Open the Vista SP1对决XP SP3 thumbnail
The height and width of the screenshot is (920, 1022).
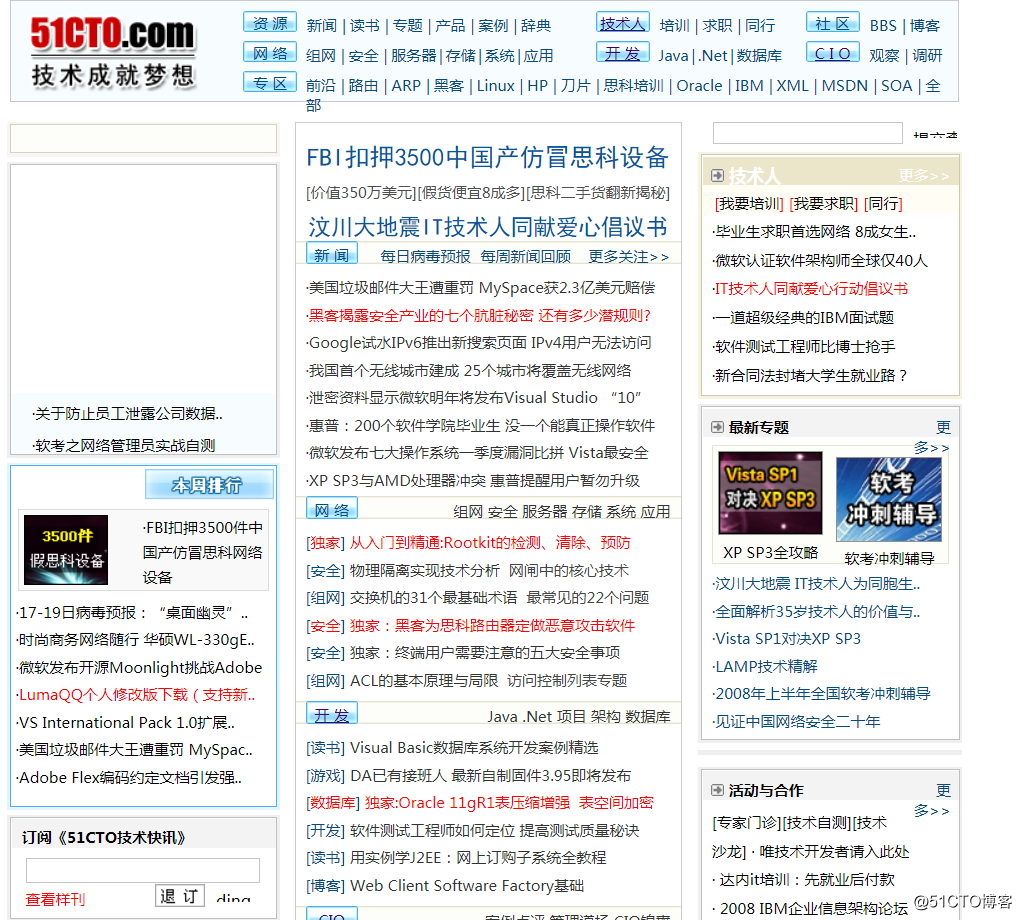point(770,493)
